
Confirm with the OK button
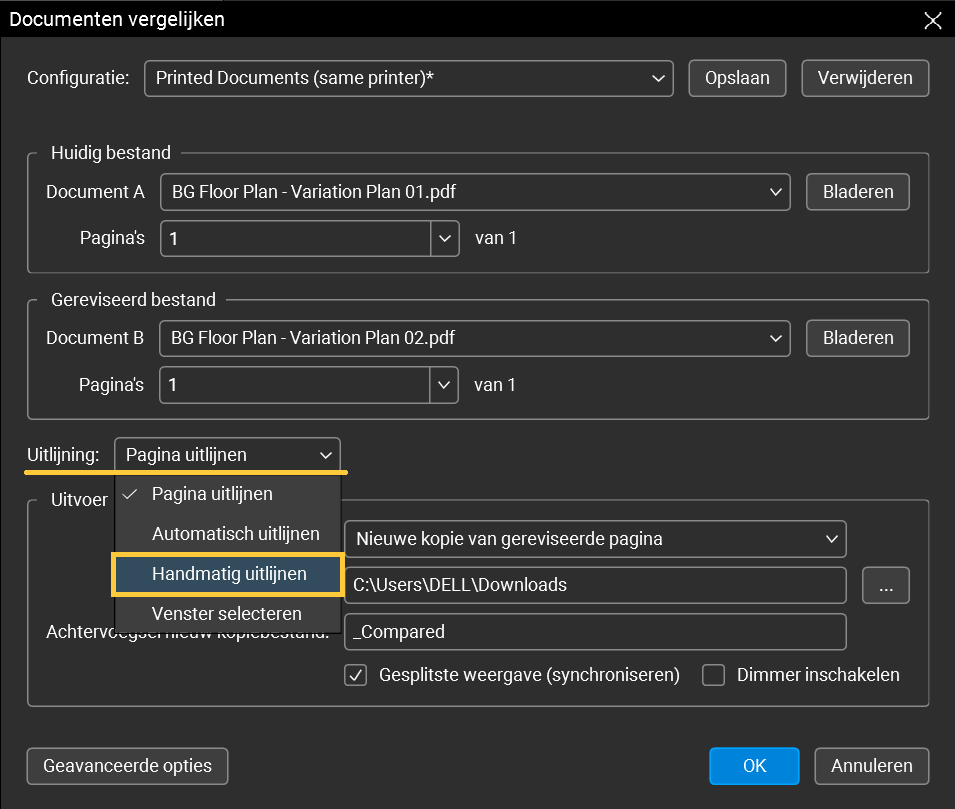pyautogui.click(x=754, y=766)
